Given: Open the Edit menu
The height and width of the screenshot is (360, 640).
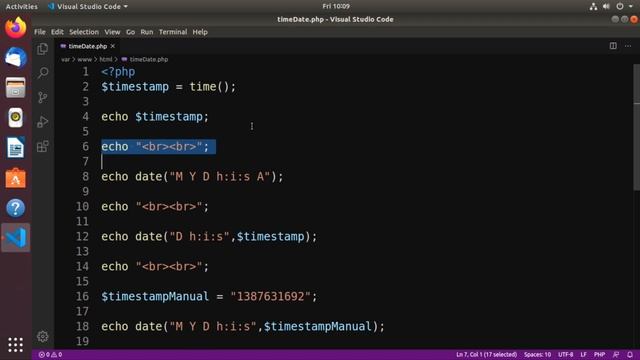Looking at the screenshot, I should [x=57, y=32].
